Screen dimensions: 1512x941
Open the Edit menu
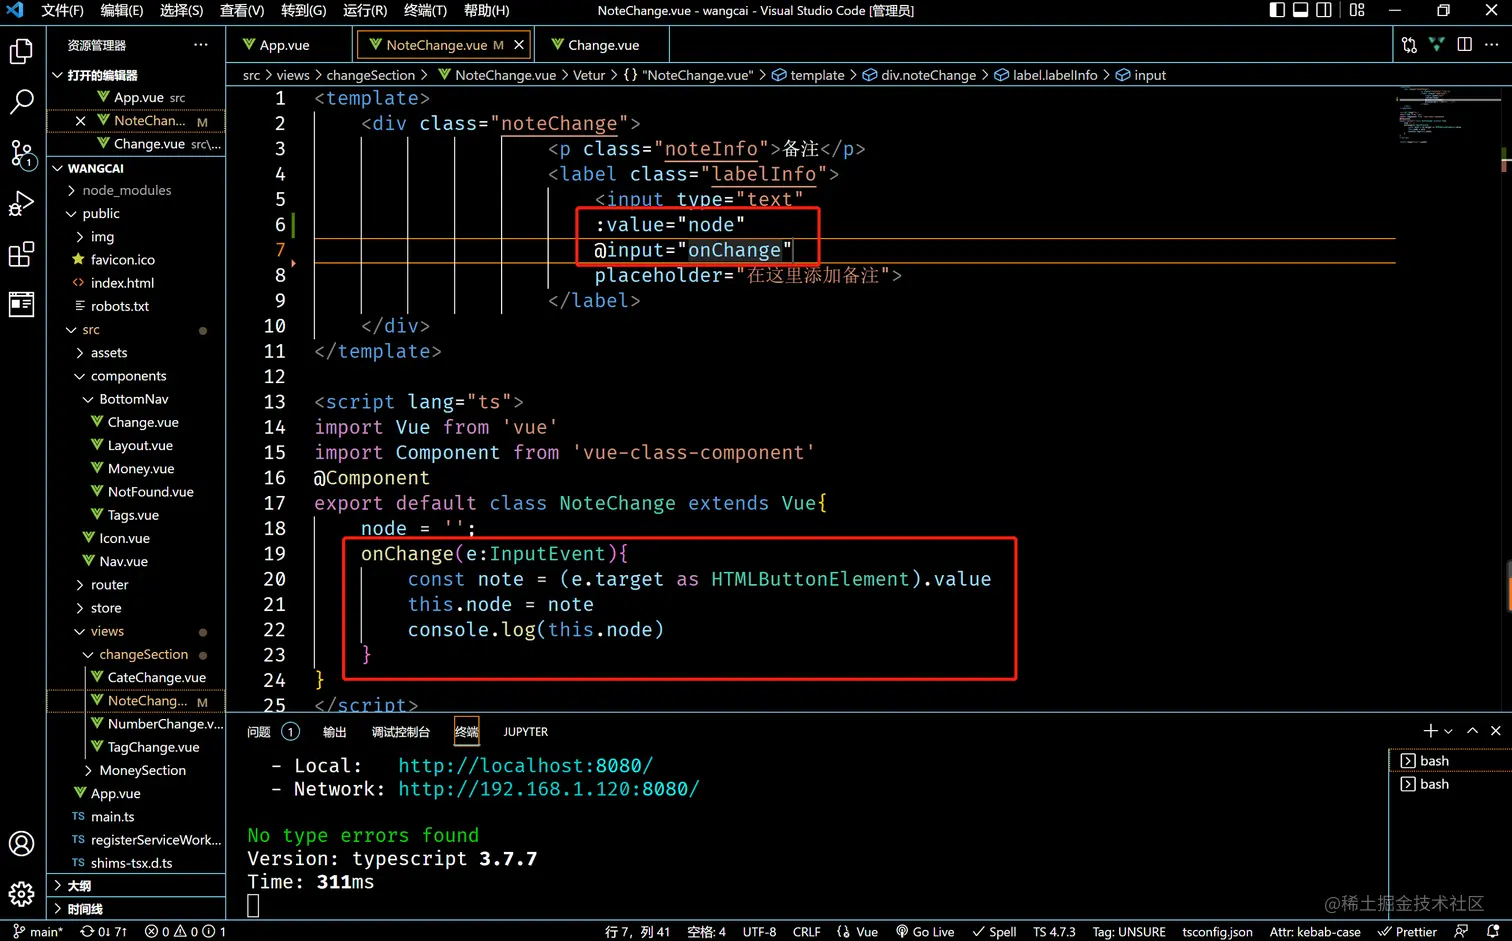point(121,10)
